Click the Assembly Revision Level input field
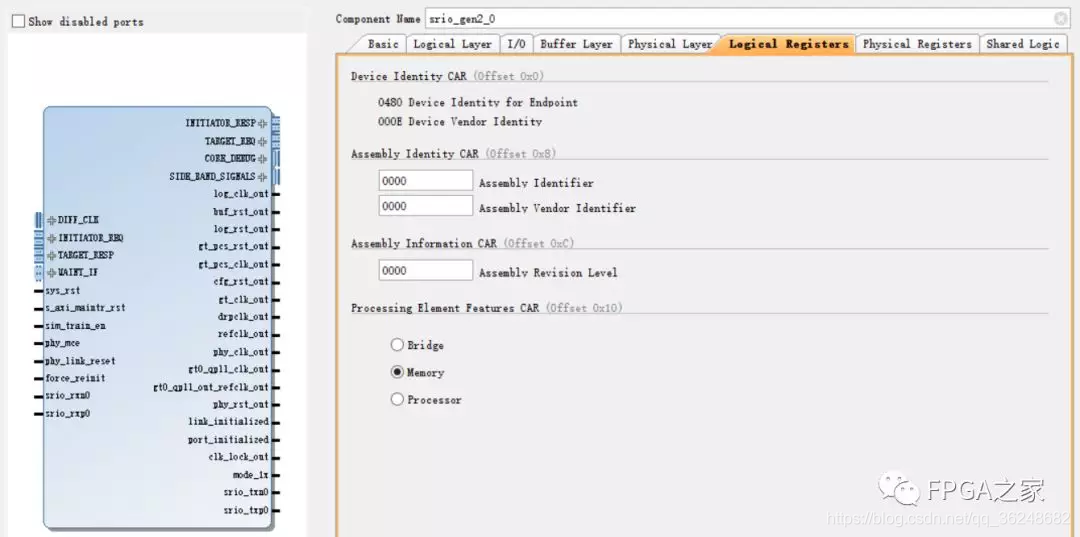The width and height of the screenshot is (1080, 537). pyautogui.click(x=426, y=271)
